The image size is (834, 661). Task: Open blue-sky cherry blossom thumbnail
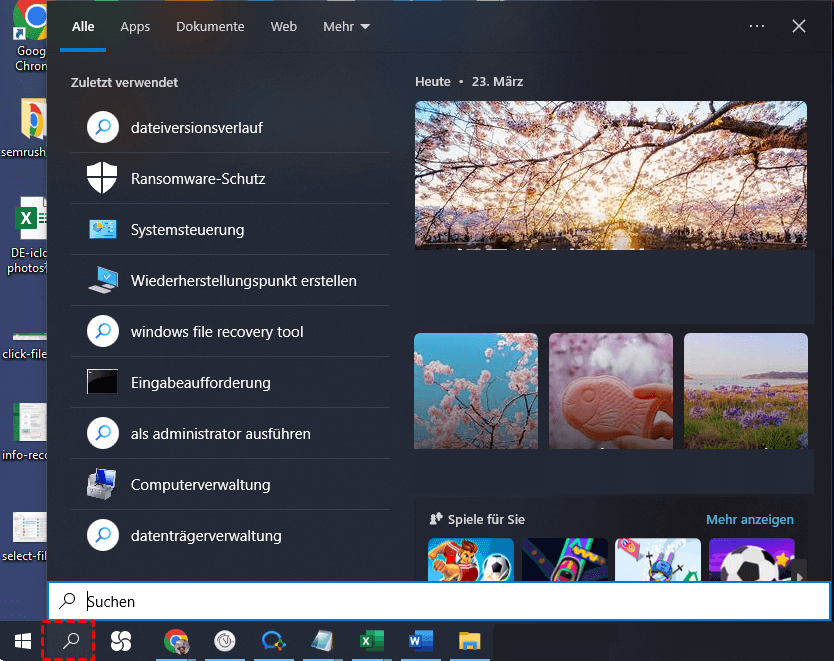point(476,391)
